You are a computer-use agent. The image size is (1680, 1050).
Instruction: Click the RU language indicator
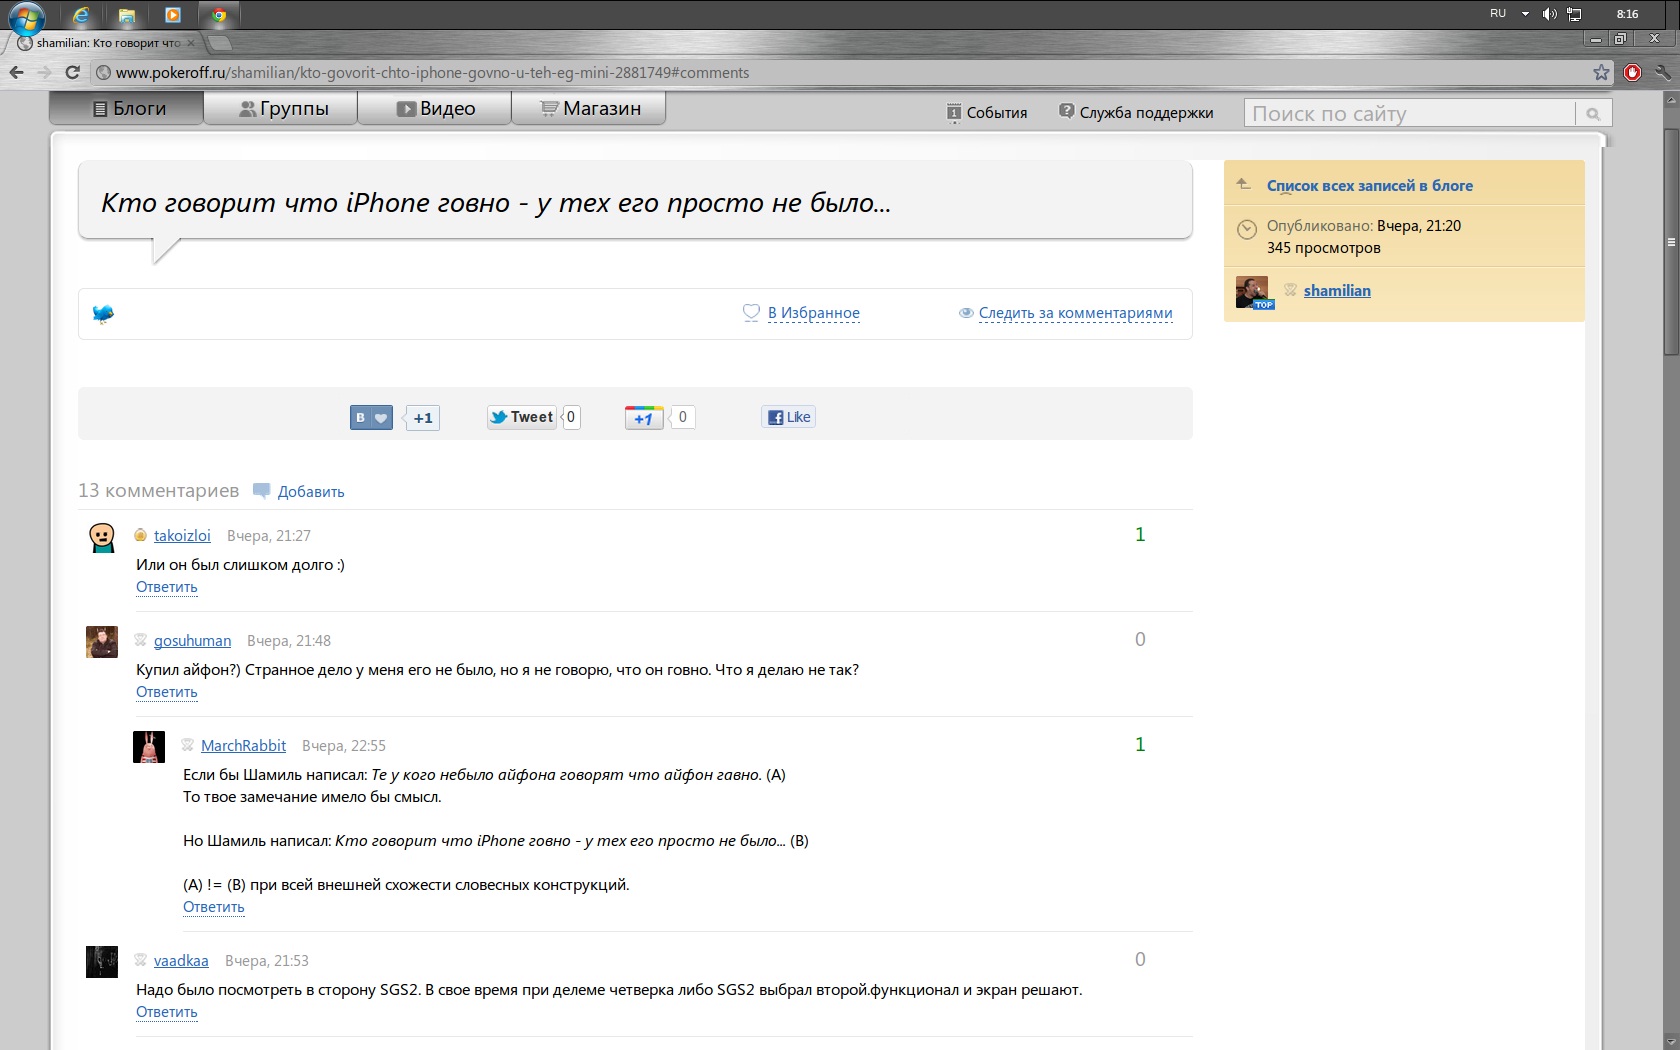pos(1498,14)
